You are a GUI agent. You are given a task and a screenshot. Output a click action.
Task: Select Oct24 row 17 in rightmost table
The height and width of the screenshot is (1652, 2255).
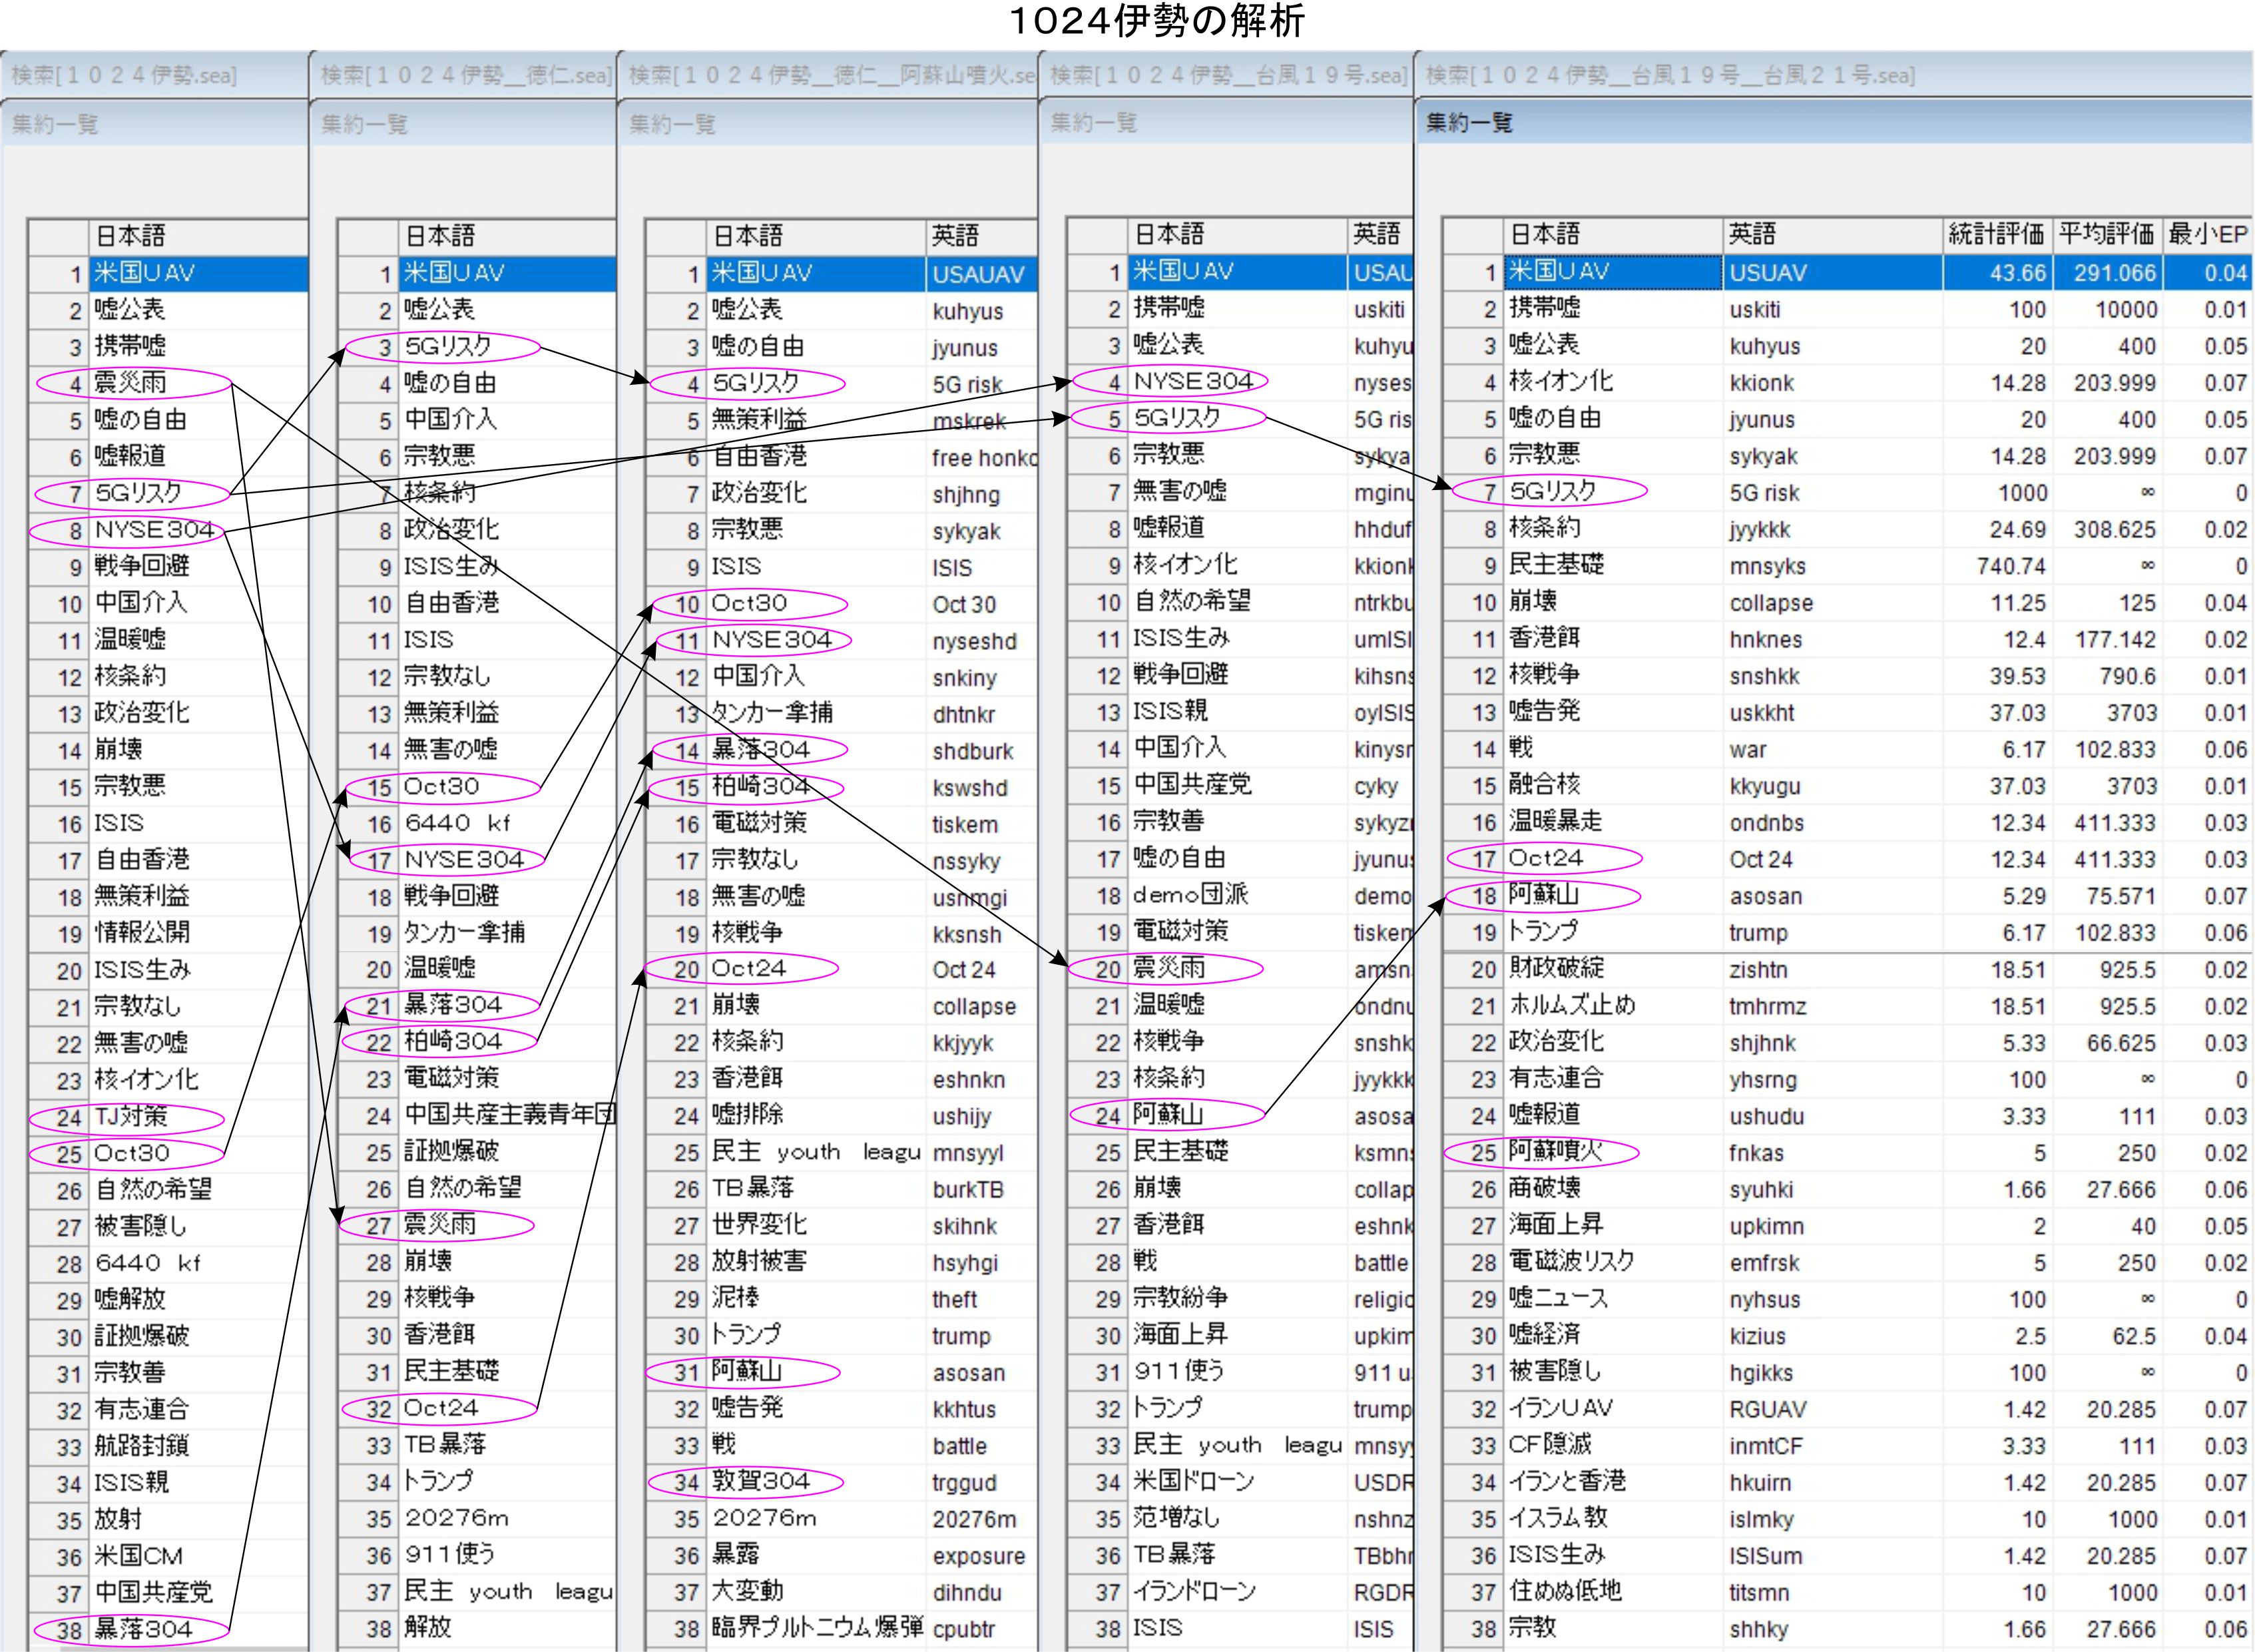click(1546, 858)
